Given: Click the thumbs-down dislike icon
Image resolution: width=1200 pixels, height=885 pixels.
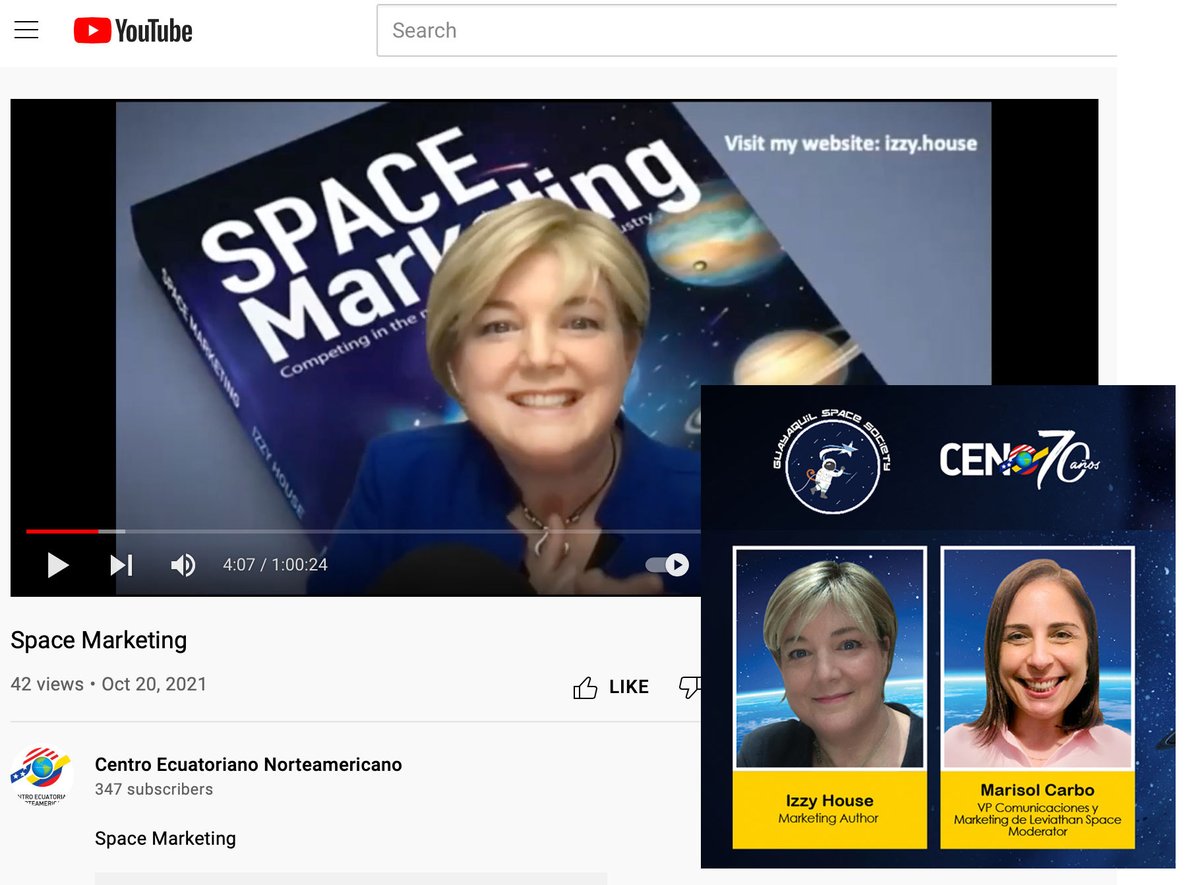Looking at the screenshot, I should pyautogui.click(x=691, y=687).
